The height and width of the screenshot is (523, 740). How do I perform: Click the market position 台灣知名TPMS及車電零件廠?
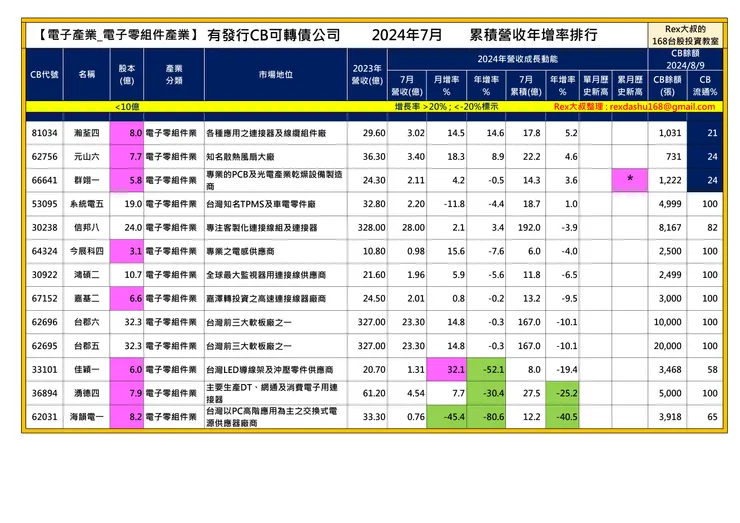point(261,204)
